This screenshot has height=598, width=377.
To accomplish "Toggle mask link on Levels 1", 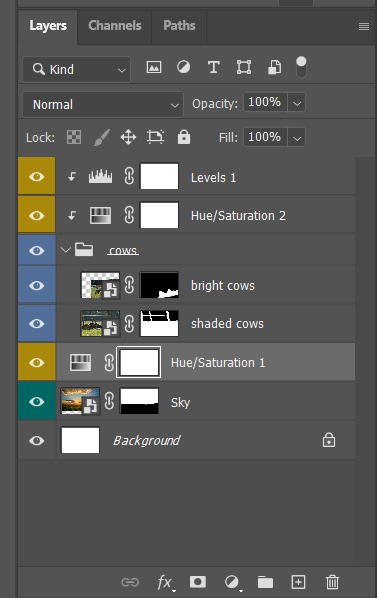I will coord(129,177).
